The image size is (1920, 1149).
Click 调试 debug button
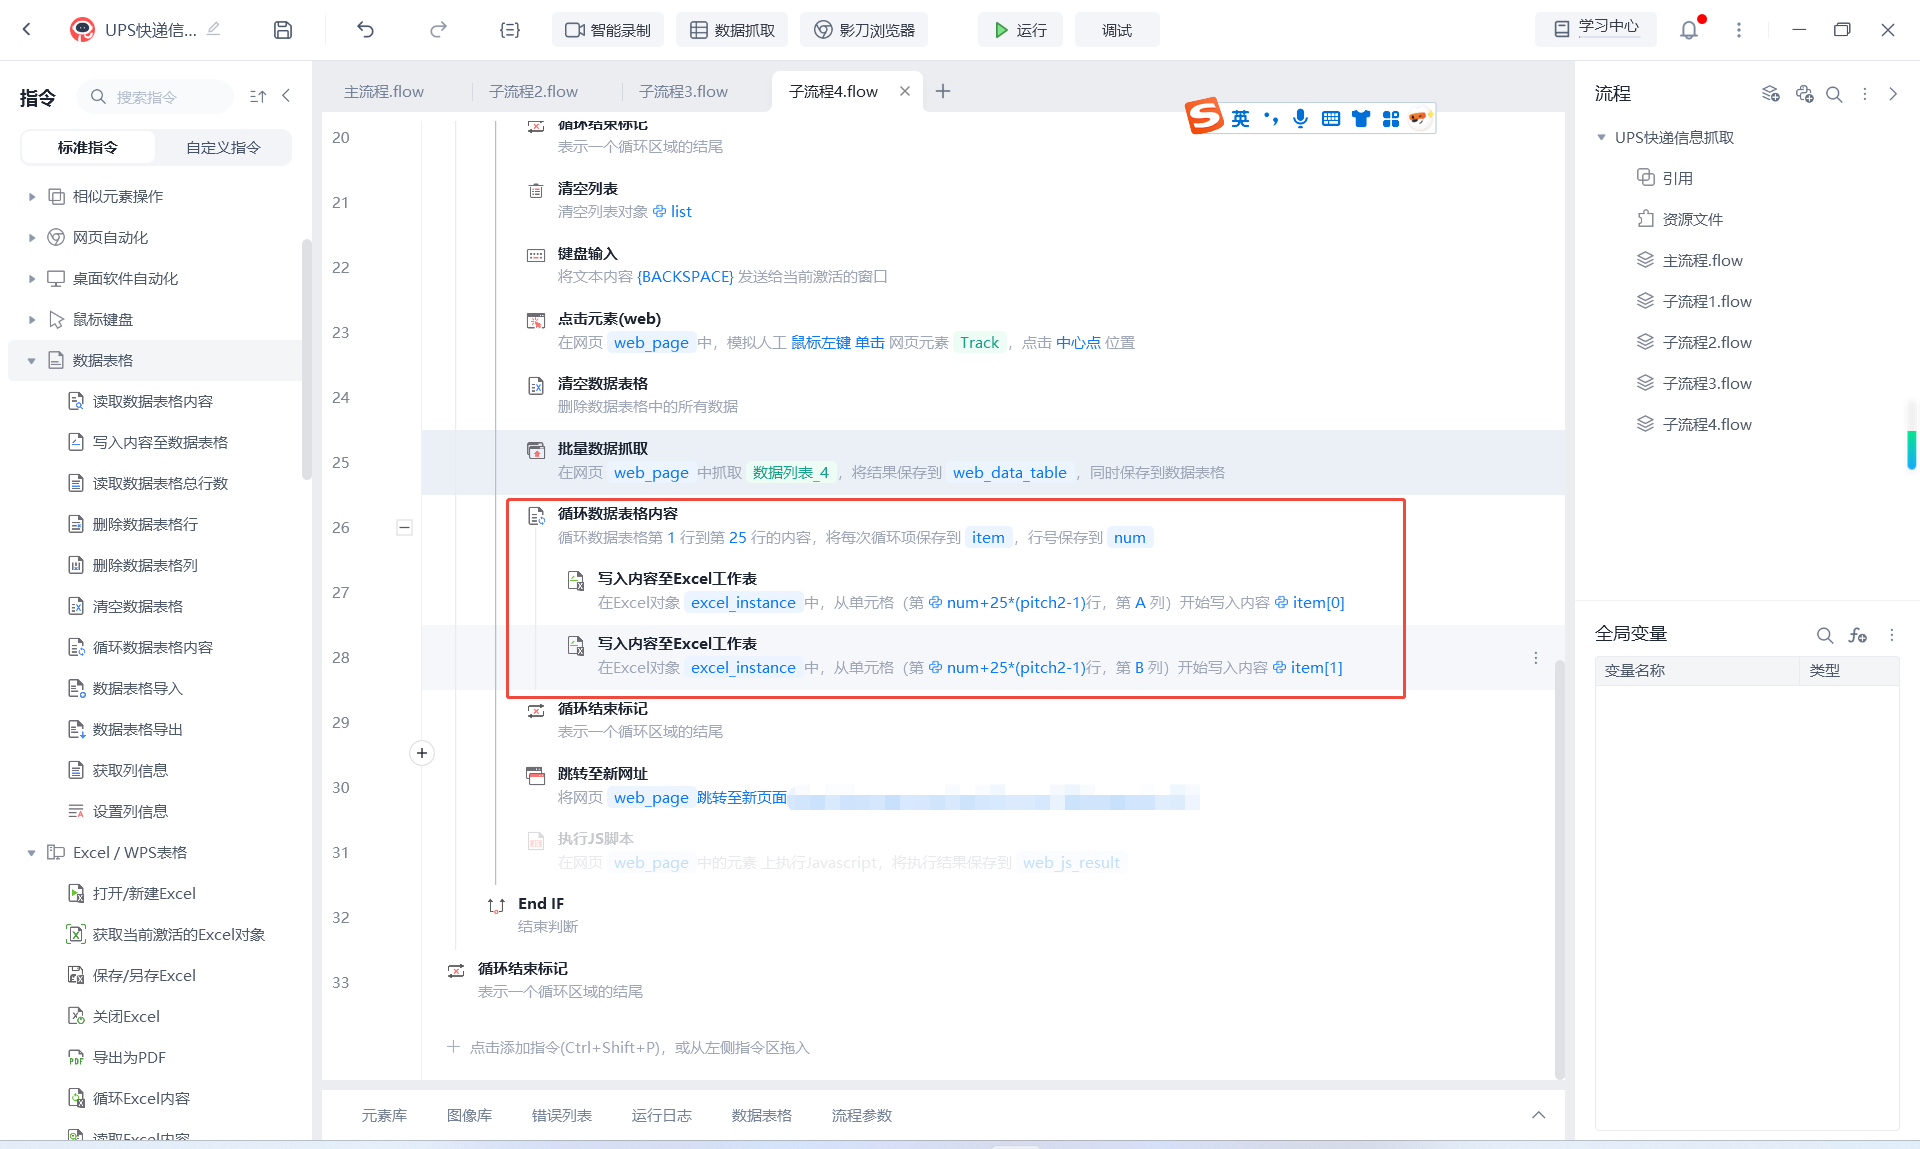(1117, 30)
